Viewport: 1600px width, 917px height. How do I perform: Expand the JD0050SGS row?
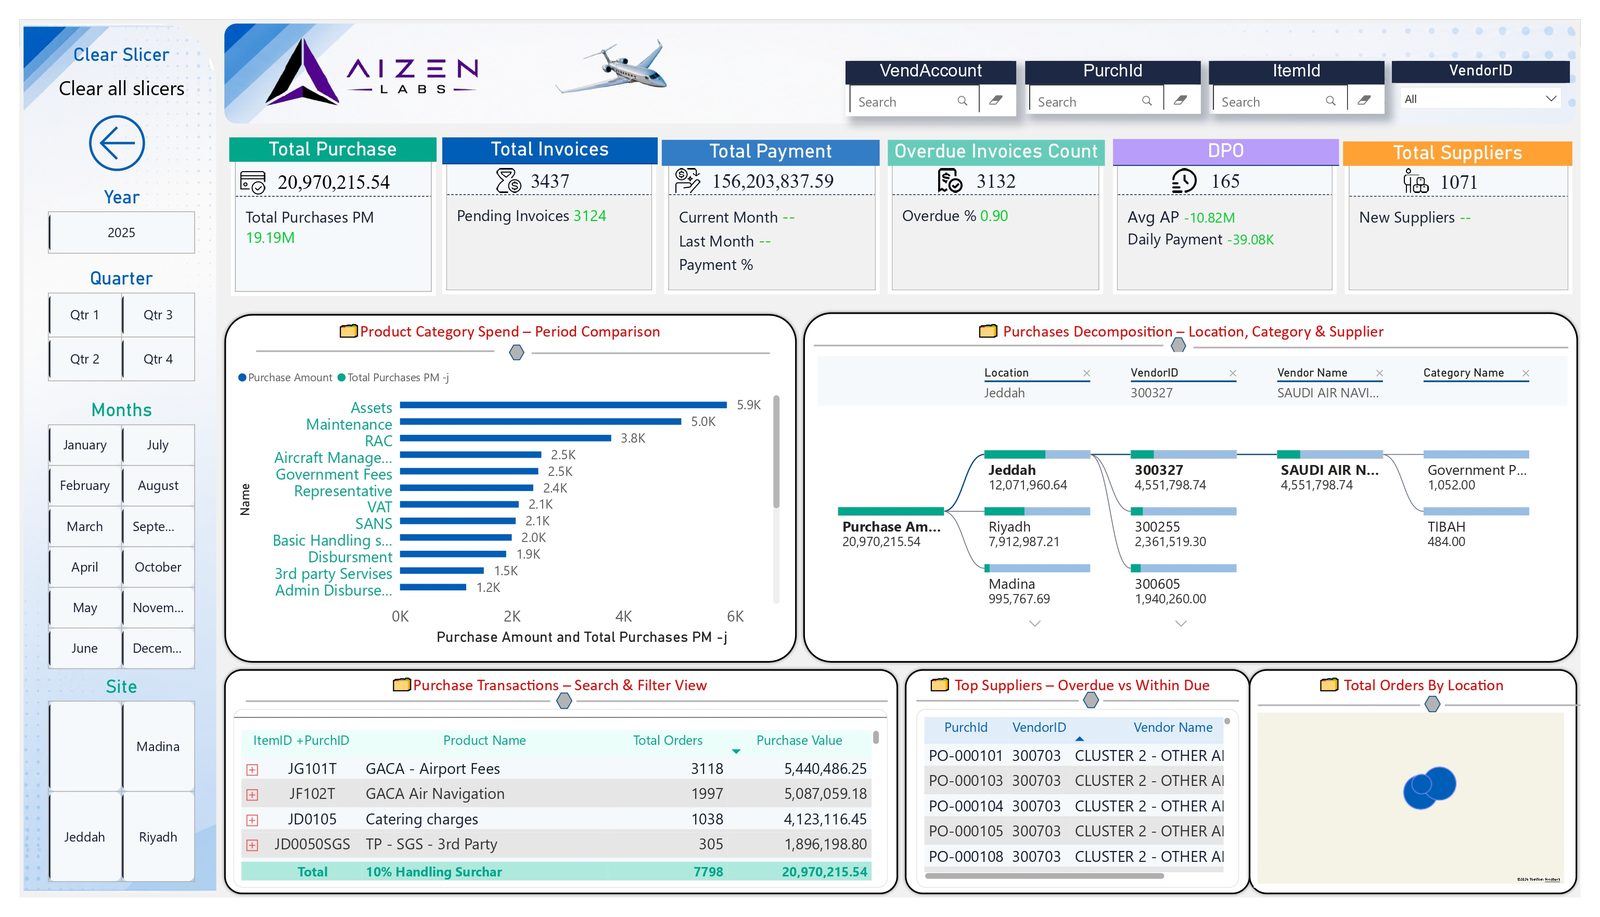(x=252, y=845)
